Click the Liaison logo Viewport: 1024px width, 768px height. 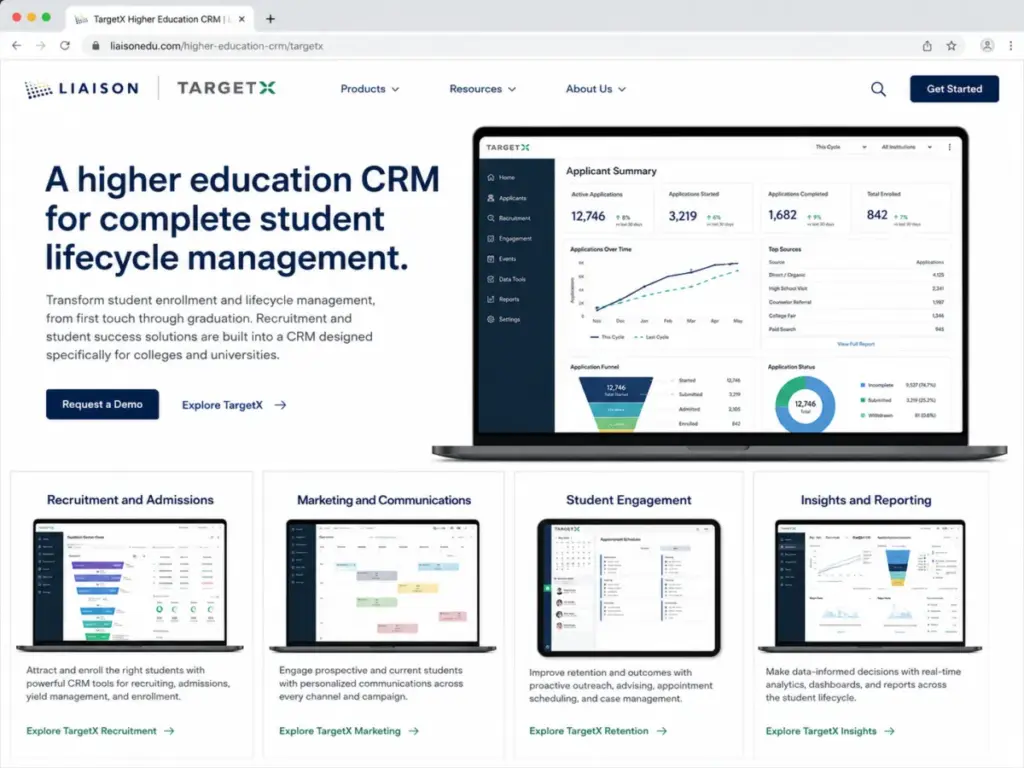pos(82,89)
